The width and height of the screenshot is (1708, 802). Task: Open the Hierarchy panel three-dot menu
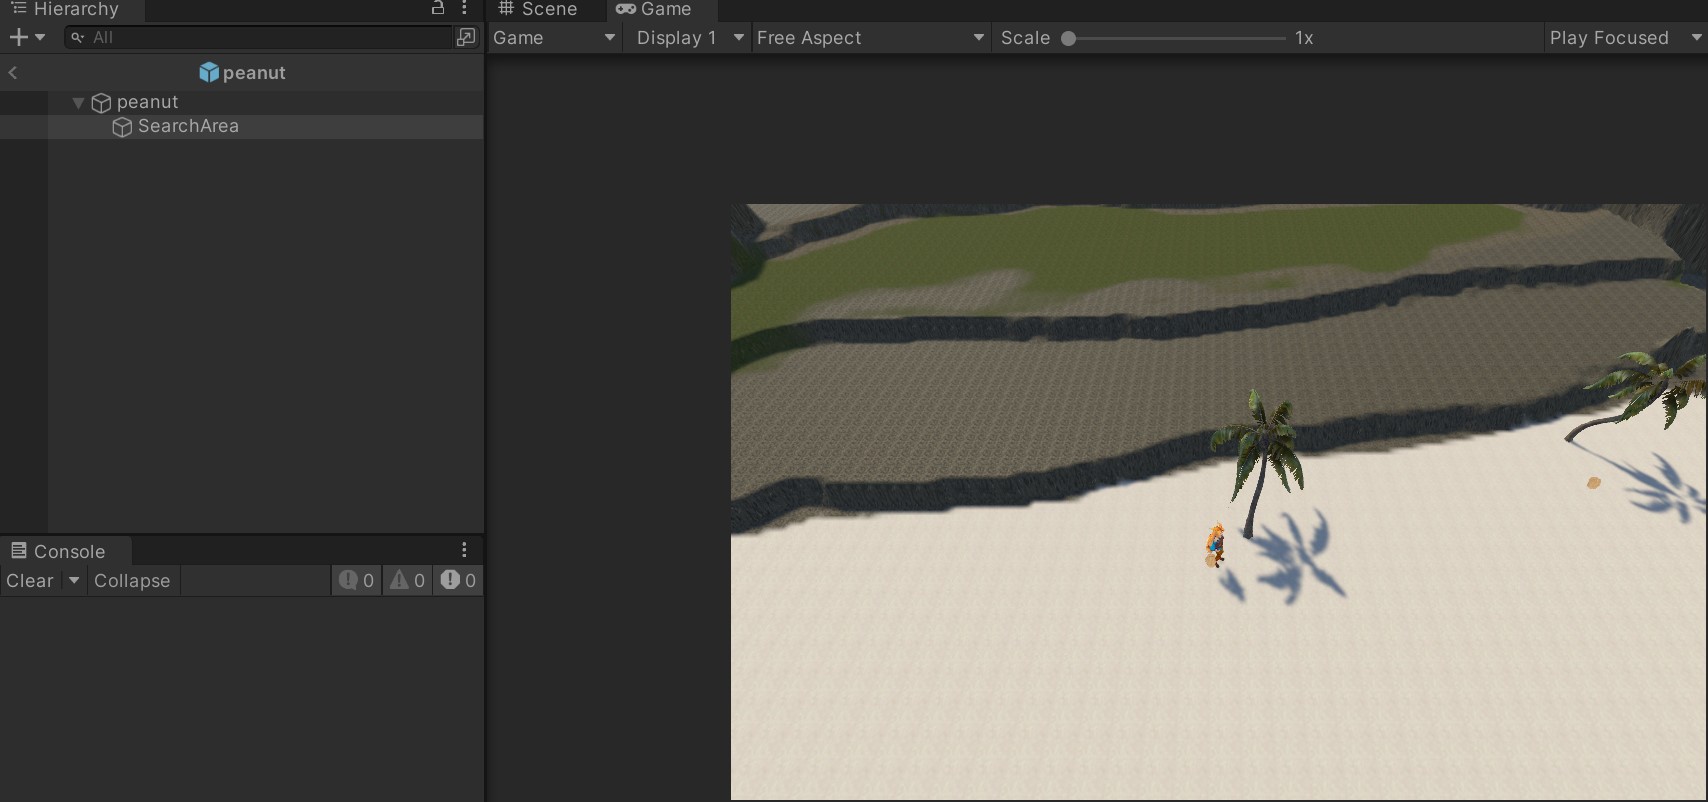[x=465, y=8]
